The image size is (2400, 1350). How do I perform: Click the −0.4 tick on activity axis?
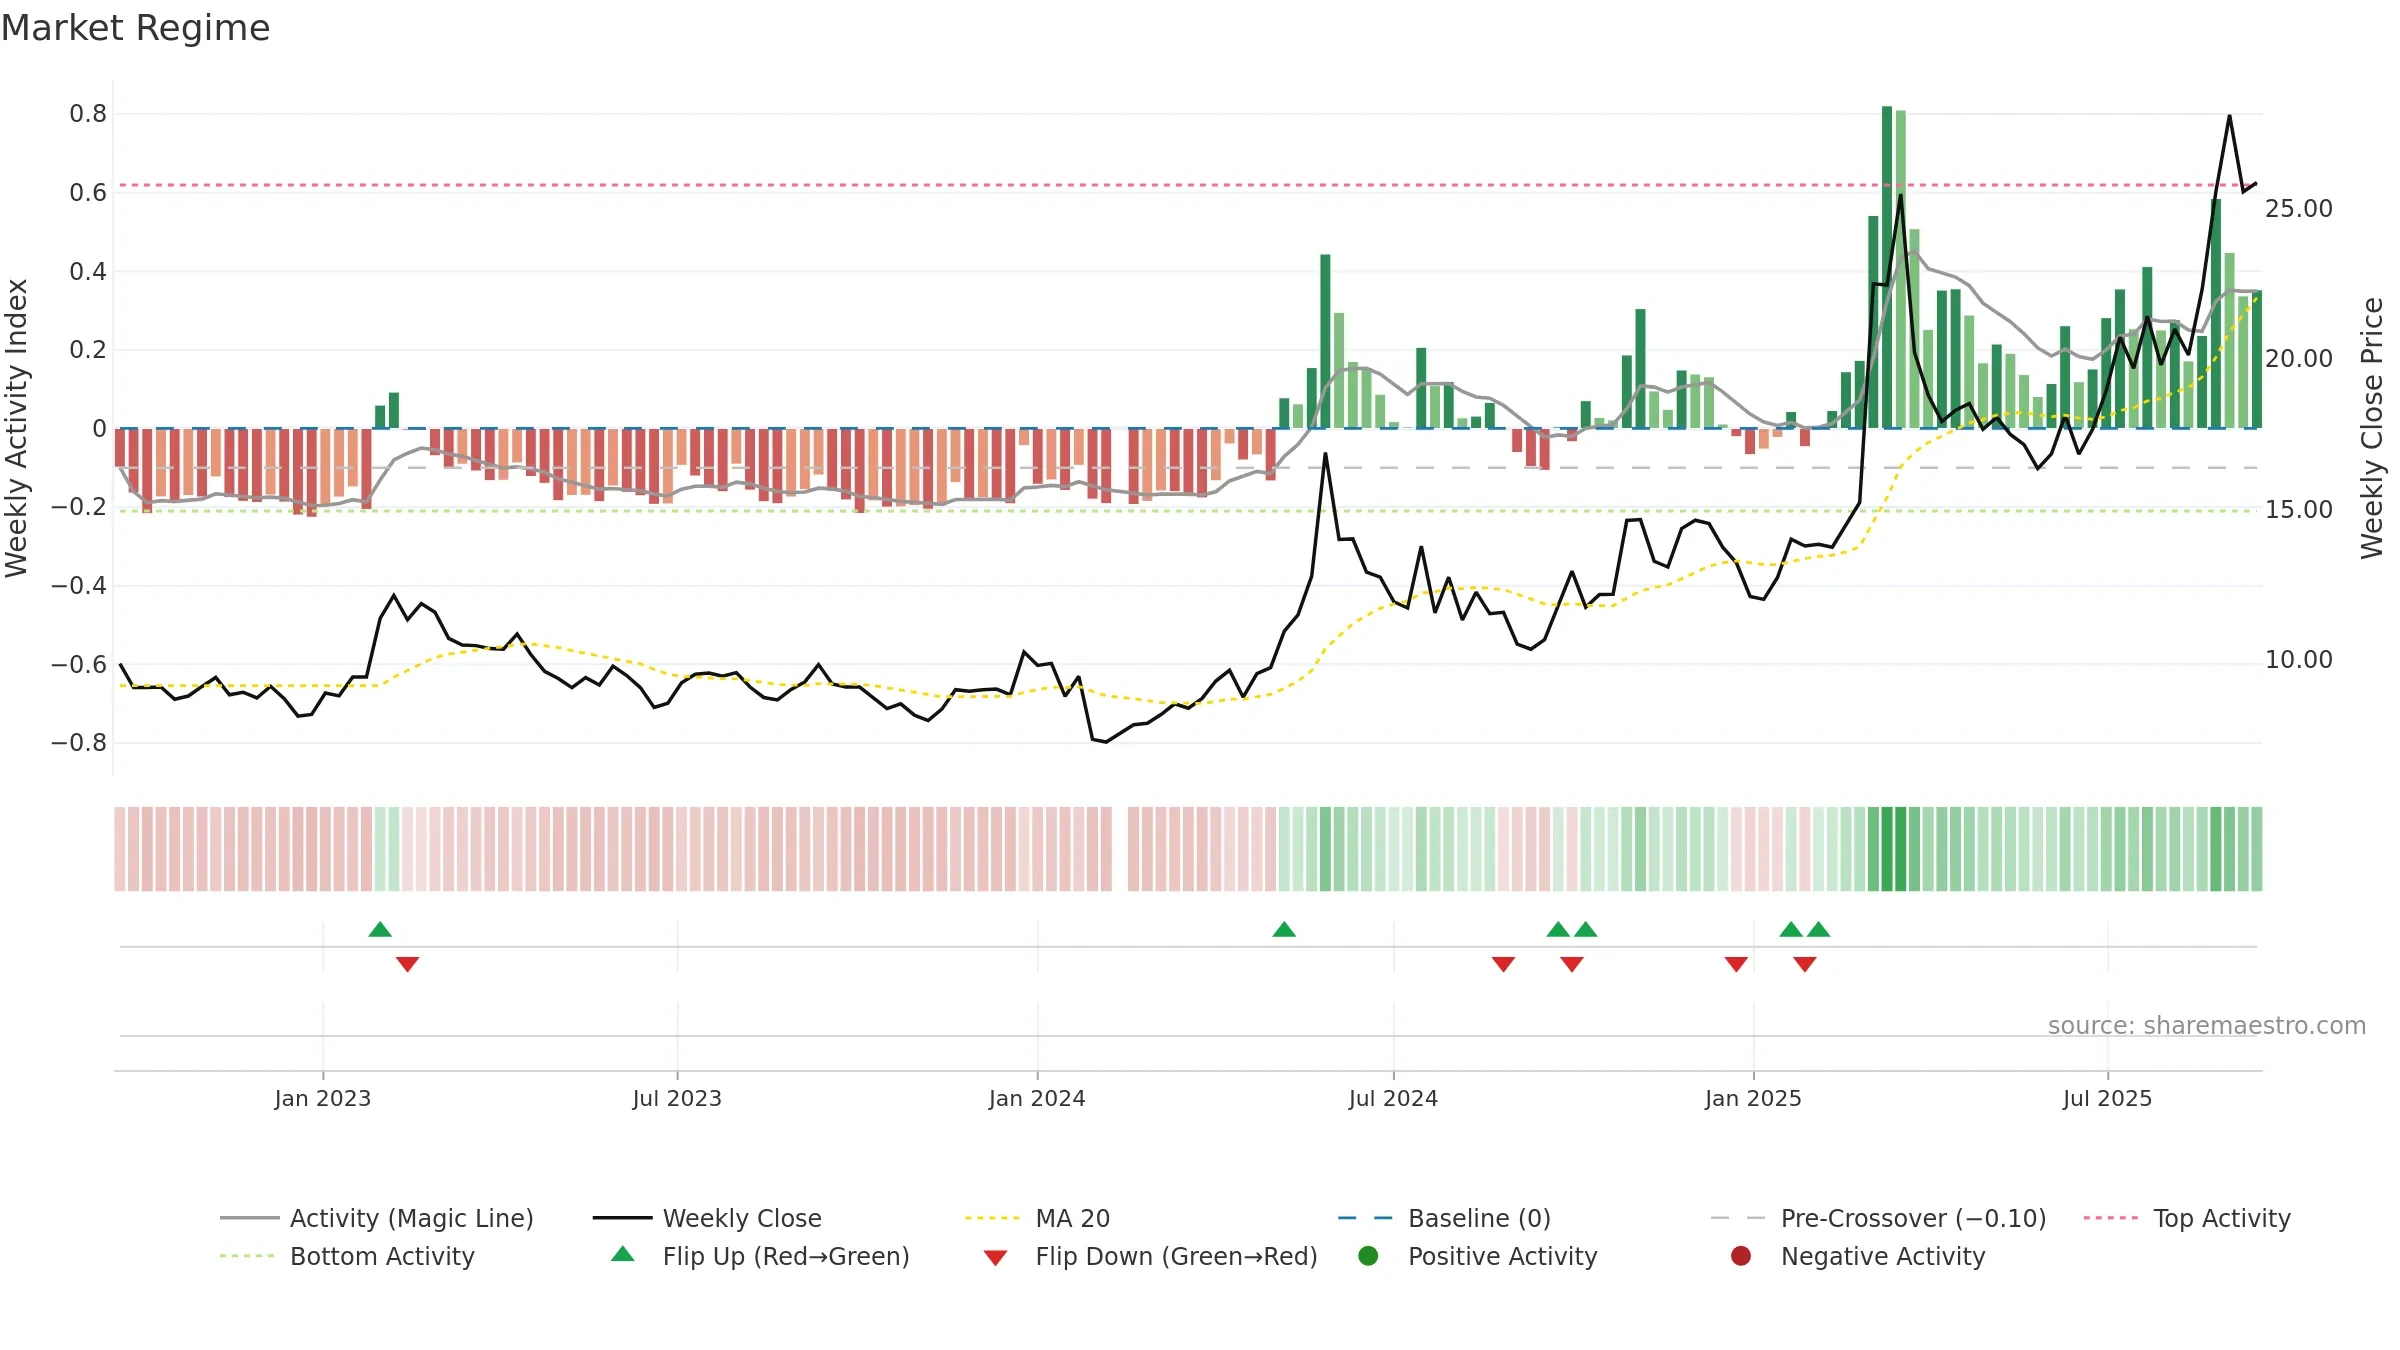[x=79, y=585]
